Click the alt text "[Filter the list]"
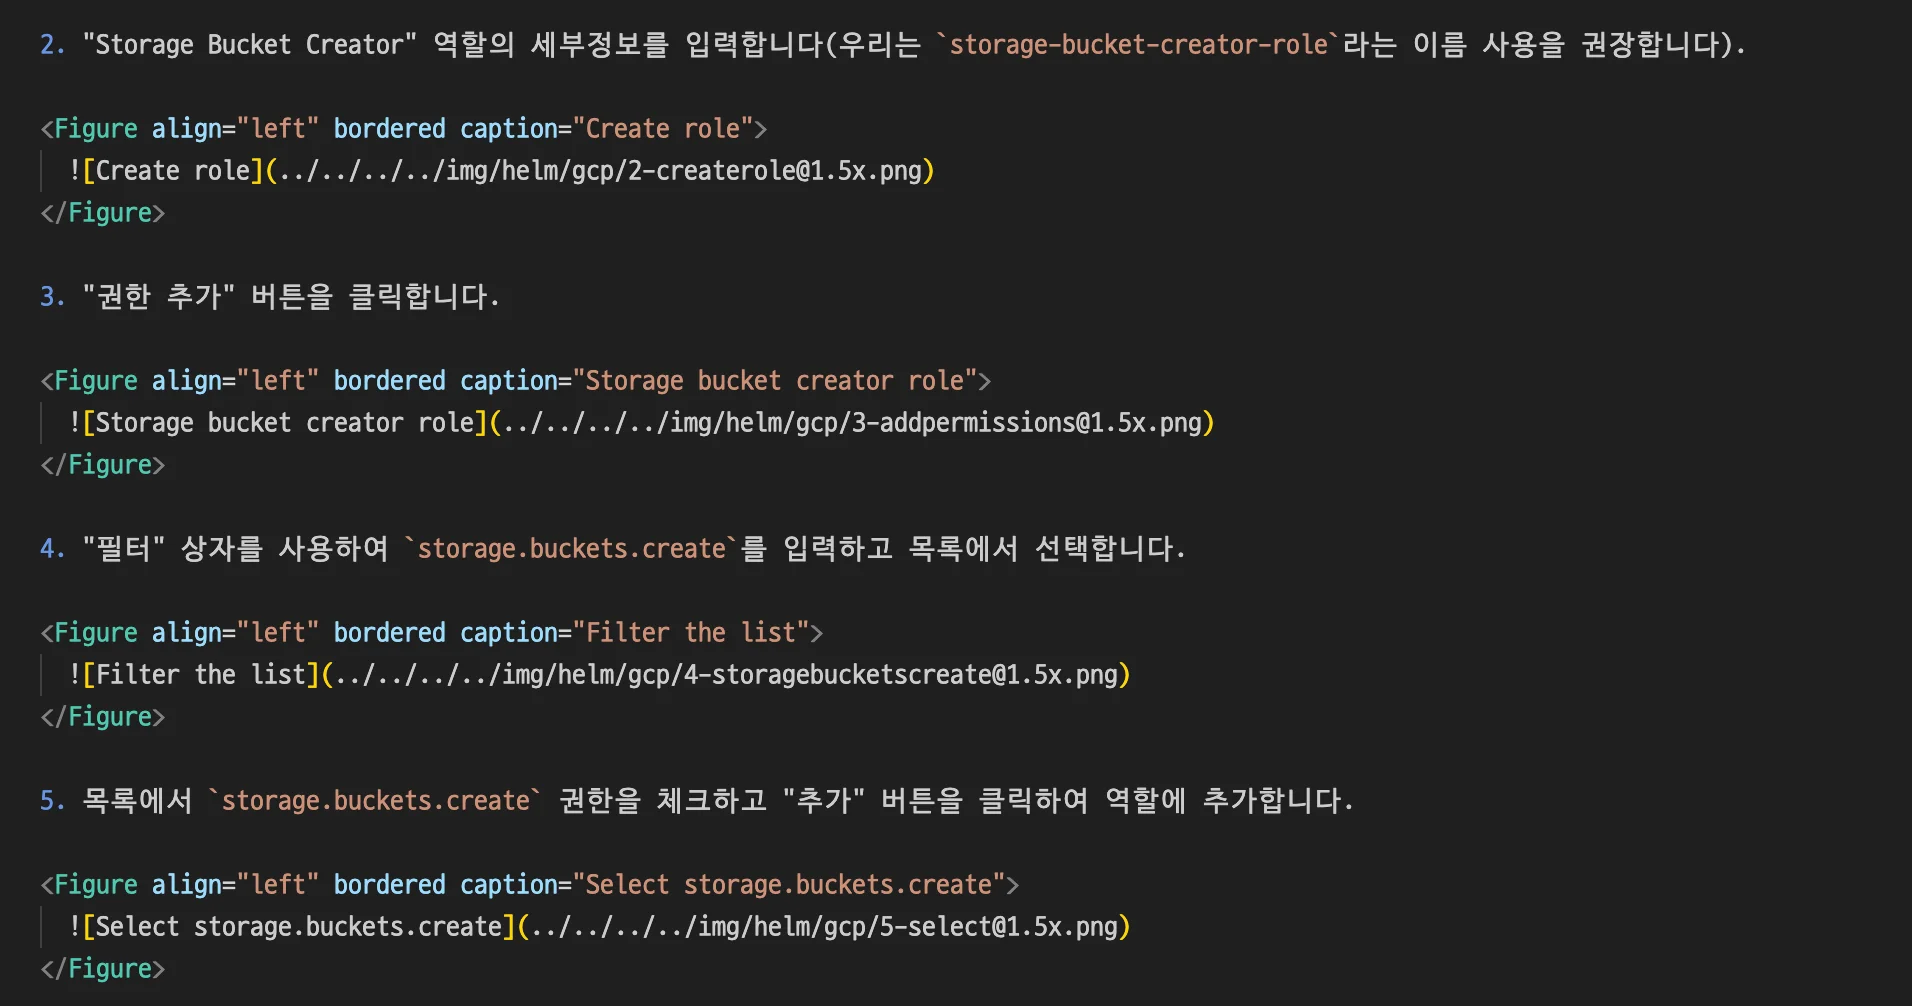 pos(200,674)
